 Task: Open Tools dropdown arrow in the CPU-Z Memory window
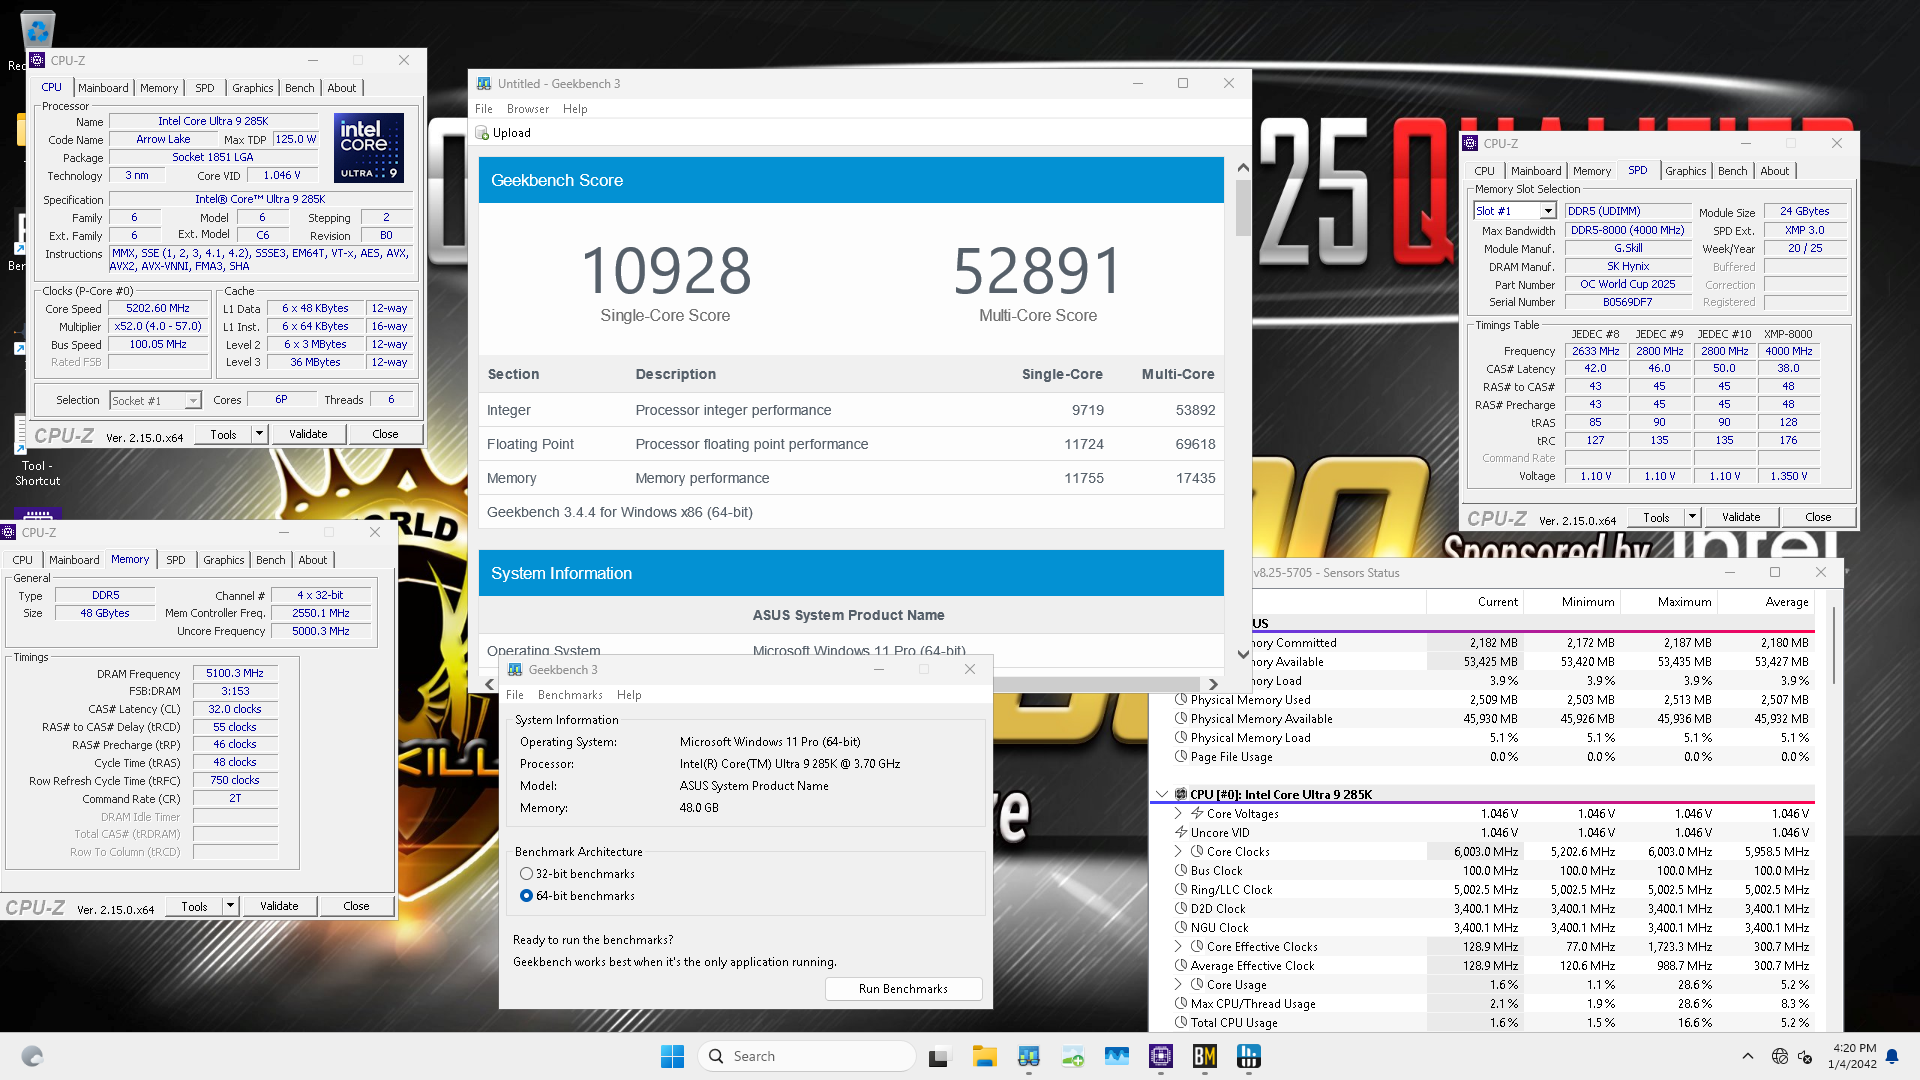[230, 906]
